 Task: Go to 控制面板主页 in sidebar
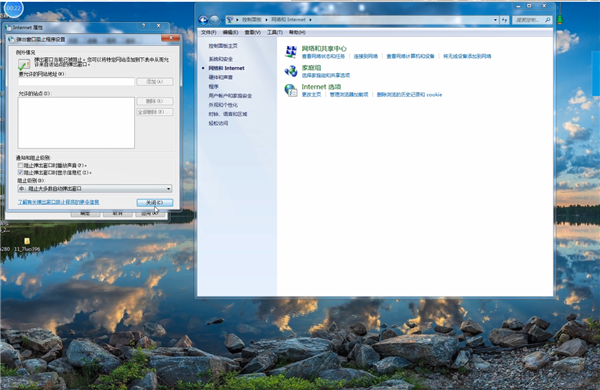223,46
